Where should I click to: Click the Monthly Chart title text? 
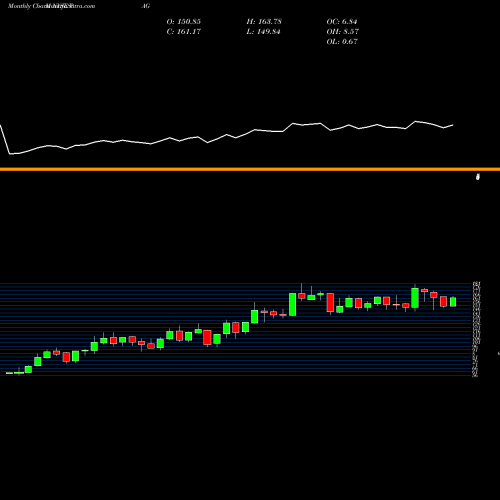pyautogui.click(x=51, y=6)
